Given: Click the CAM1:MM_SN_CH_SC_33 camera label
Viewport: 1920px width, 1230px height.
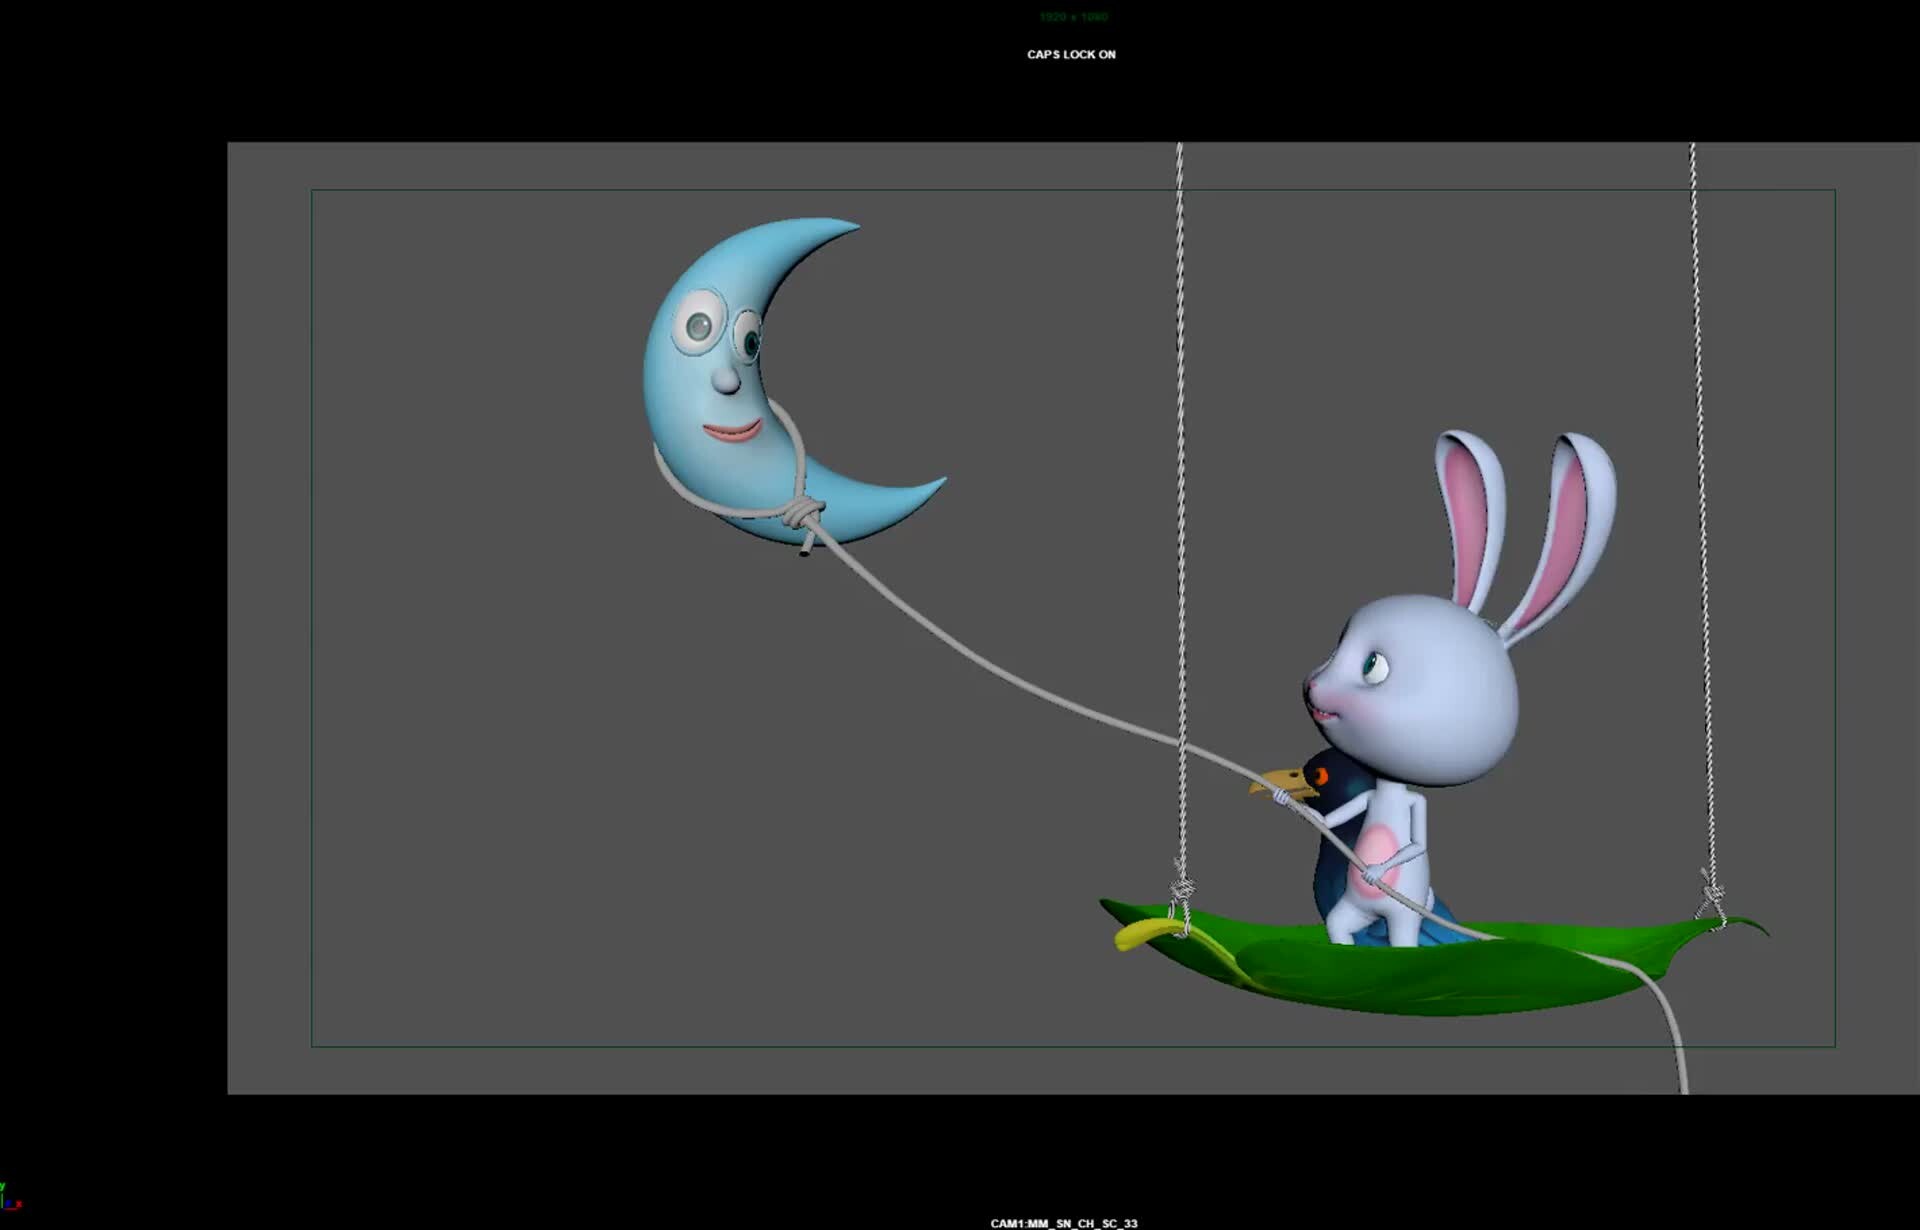Looking at the screenshot, I should tap(1063, 1223).
